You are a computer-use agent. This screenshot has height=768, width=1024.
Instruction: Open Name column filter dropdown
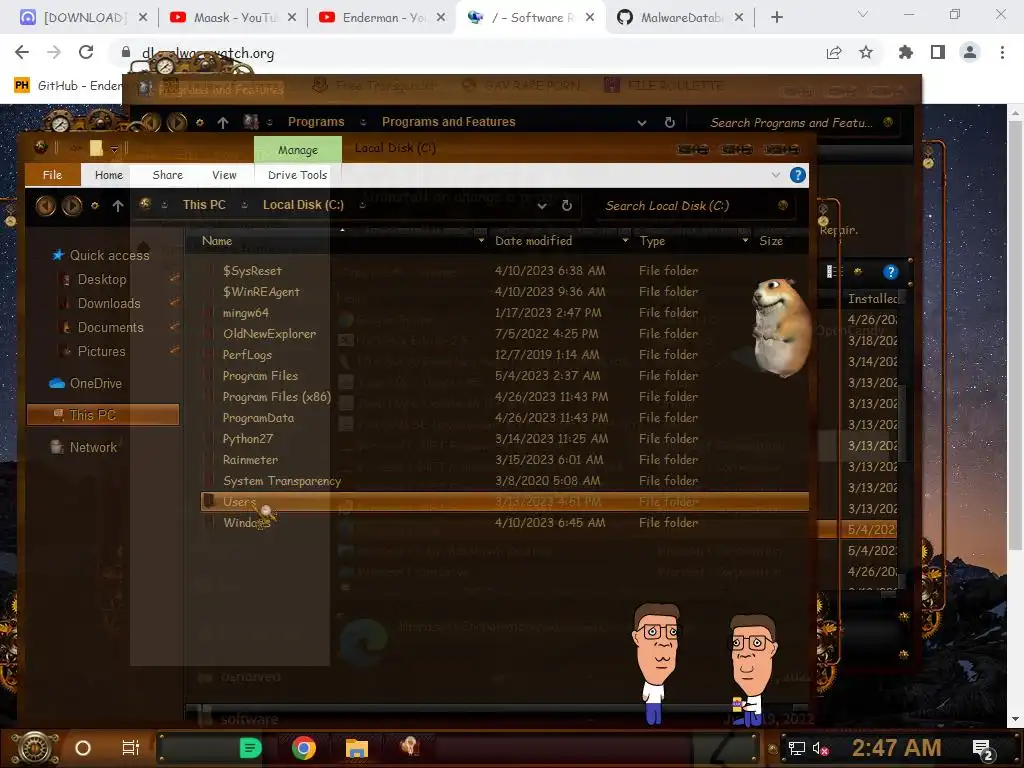pos(481,241)
